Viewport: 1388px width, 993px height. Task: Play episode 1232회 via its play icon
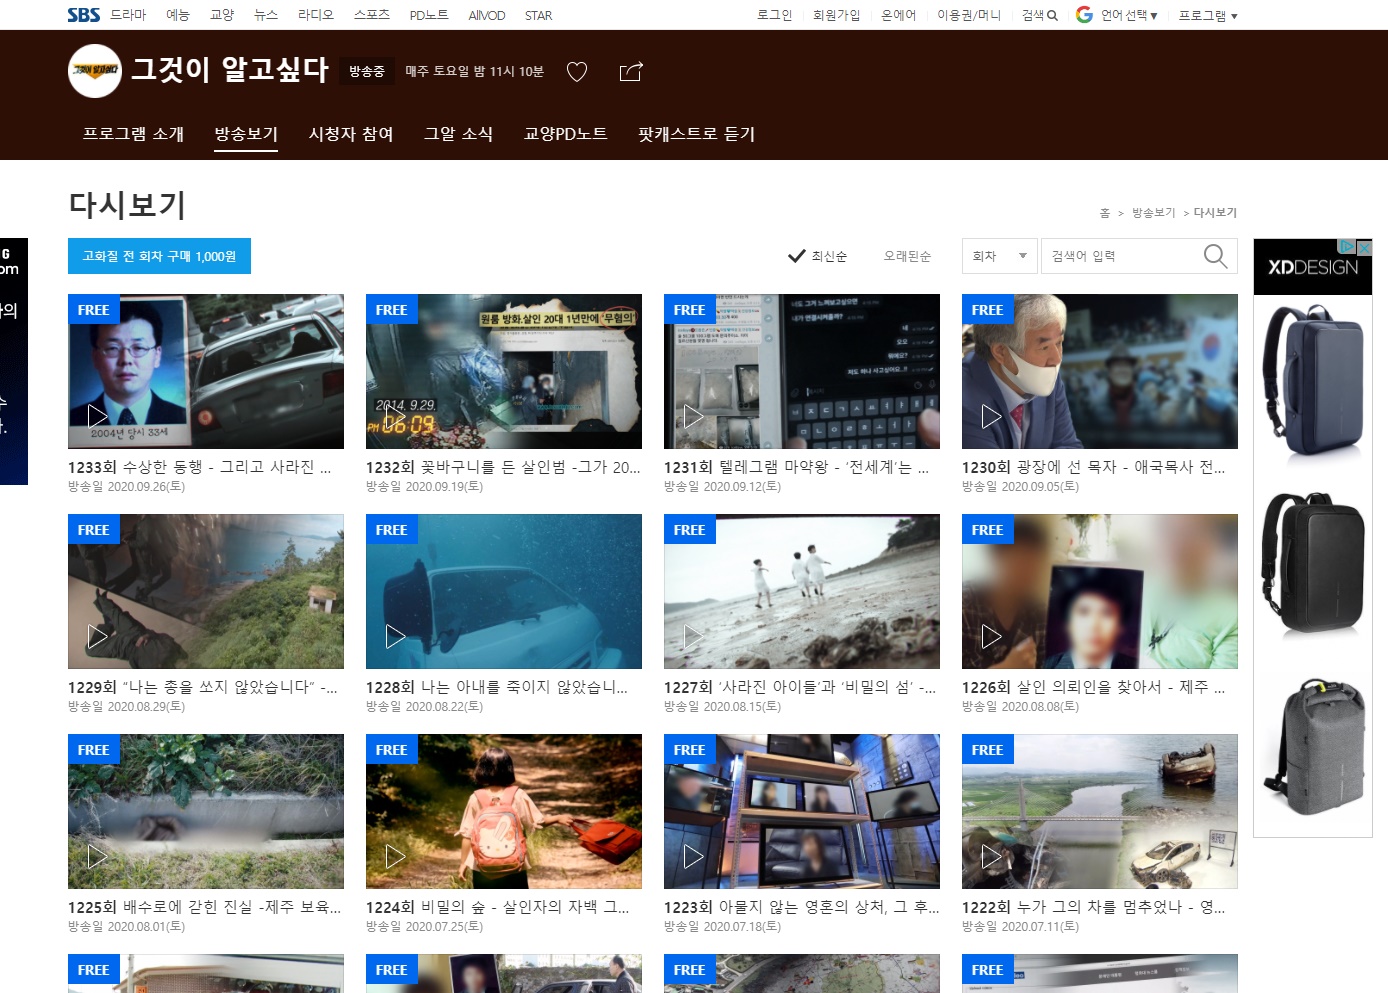pyautogui.click(x=395, y=416)
